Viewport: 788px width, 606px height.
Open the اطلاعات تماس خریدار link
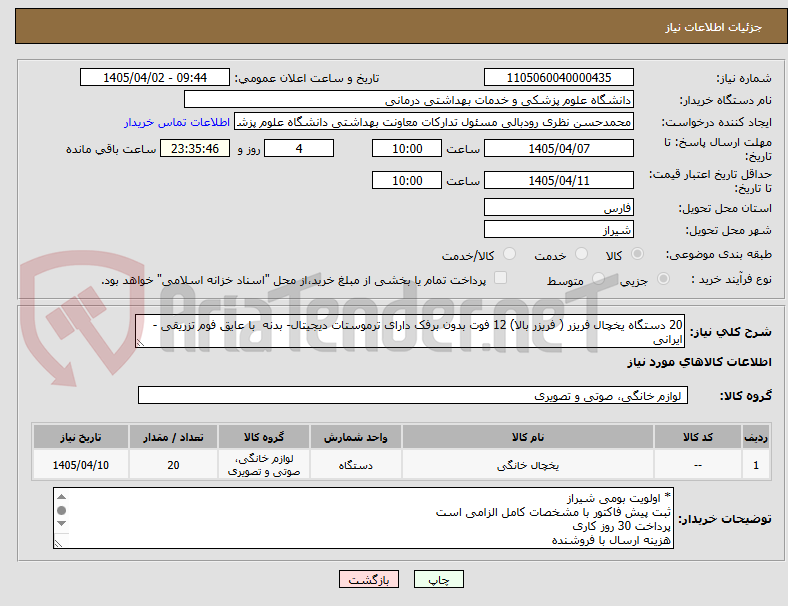click(177, 122)
